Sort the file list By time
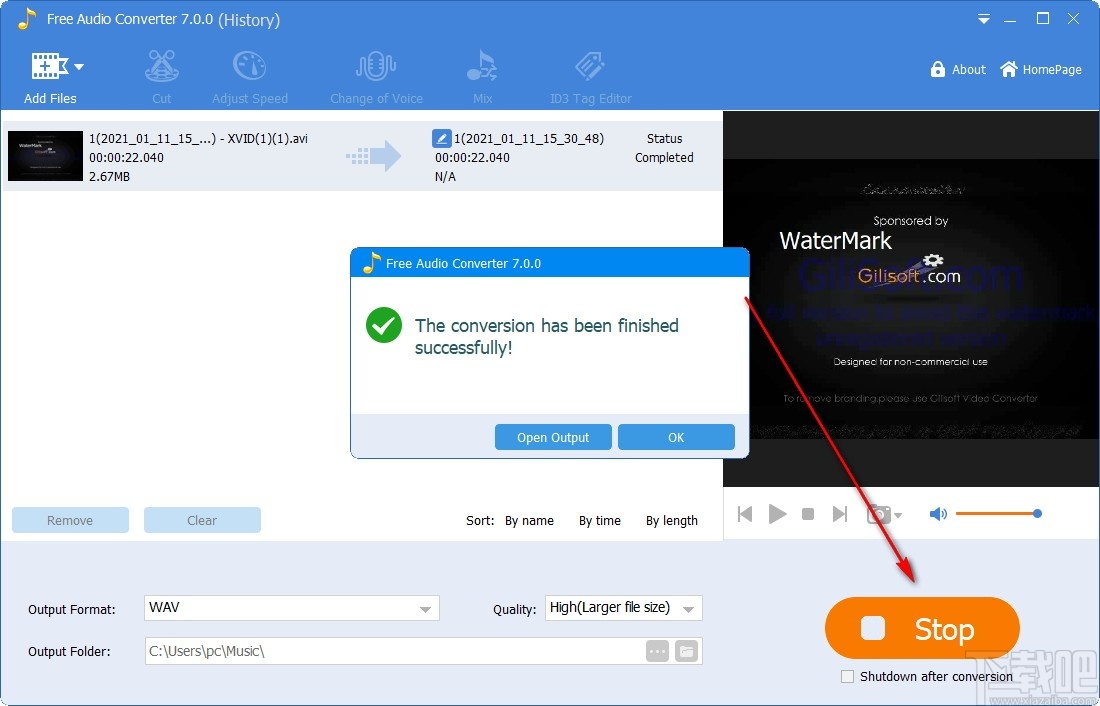 click(x=599, y=520)
